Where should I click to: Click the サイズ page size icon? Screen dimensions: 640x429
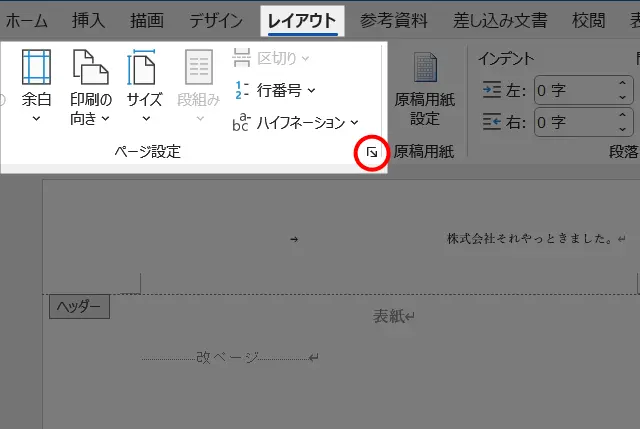[144, 70]
